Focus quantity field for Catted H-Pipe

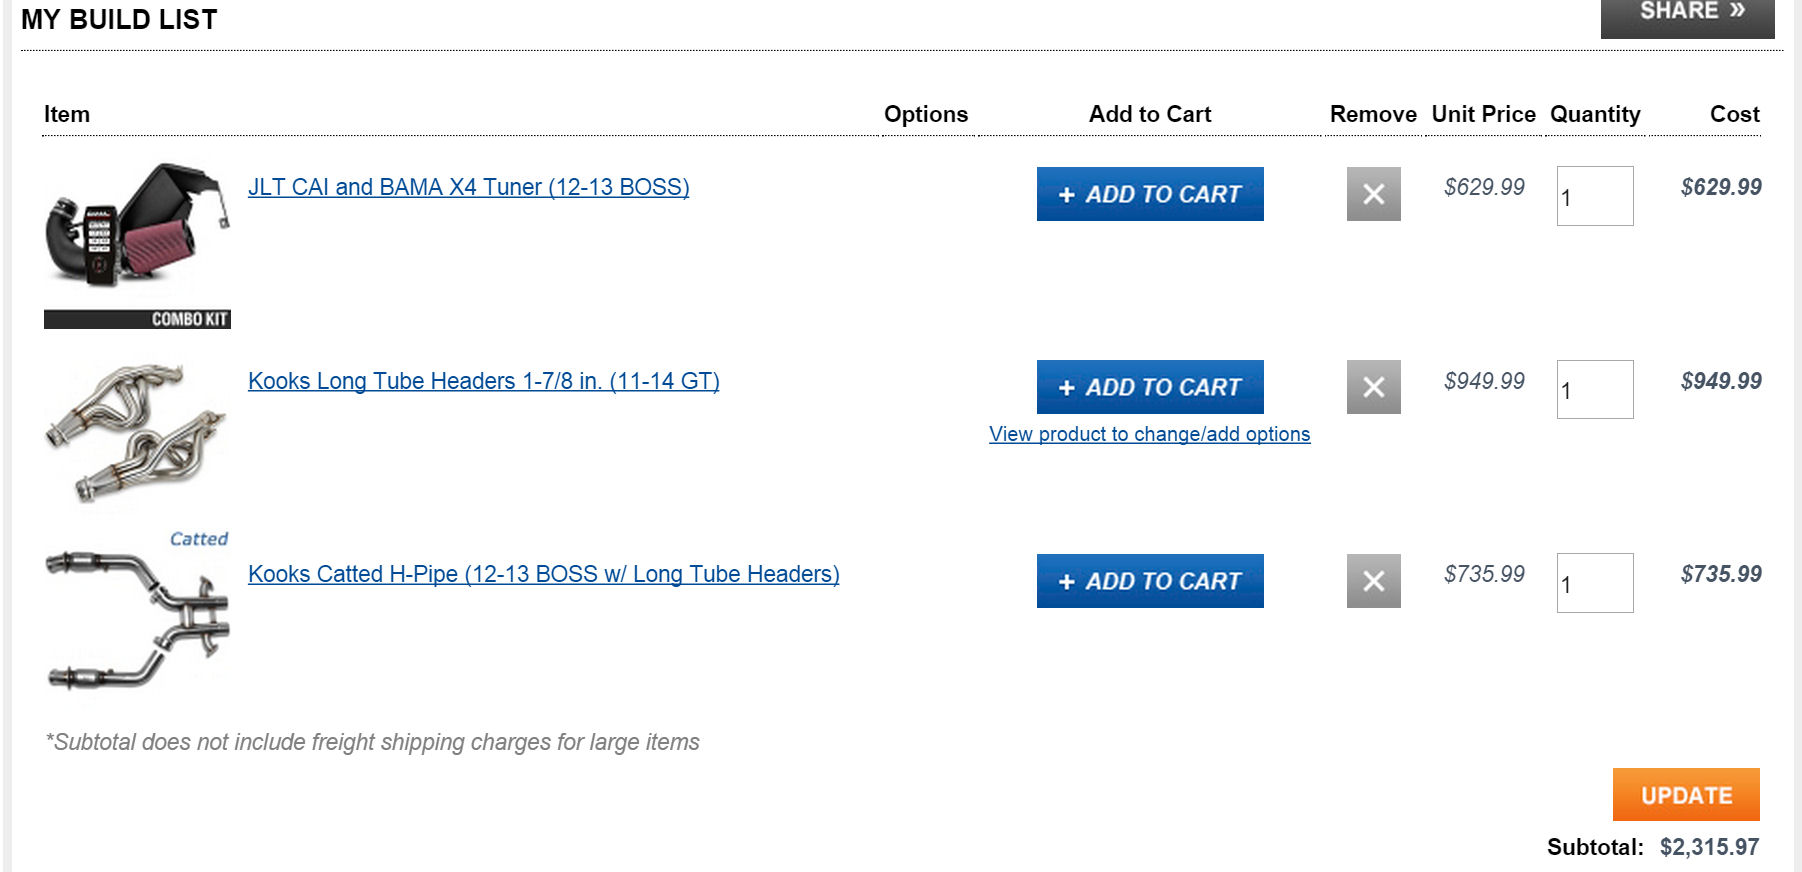point(1594,583)
